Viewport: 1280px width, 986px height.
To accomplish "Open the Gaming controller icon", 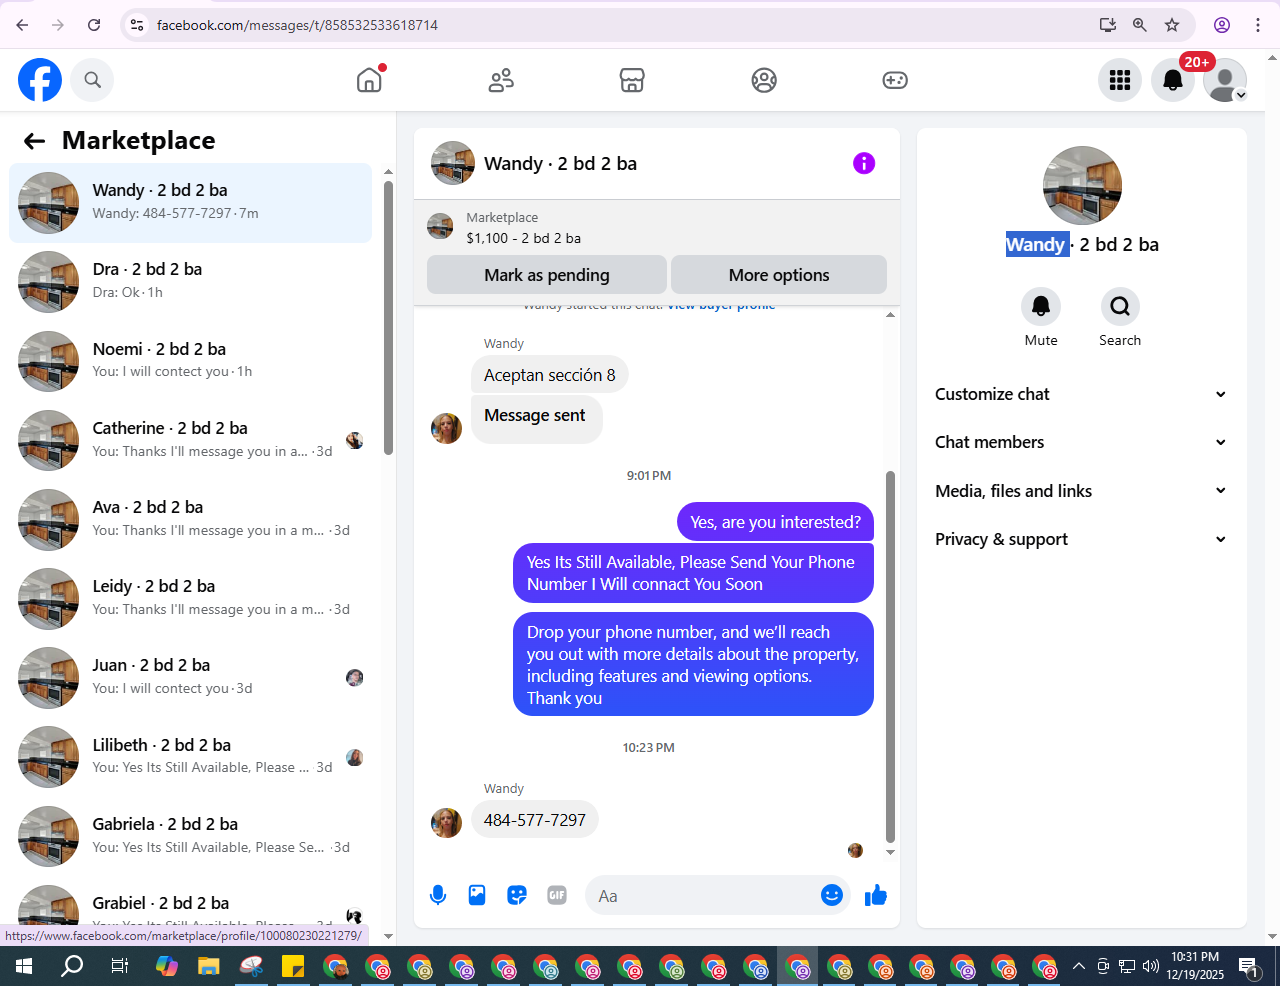I will pyautogui.click(x=895, y=80).
